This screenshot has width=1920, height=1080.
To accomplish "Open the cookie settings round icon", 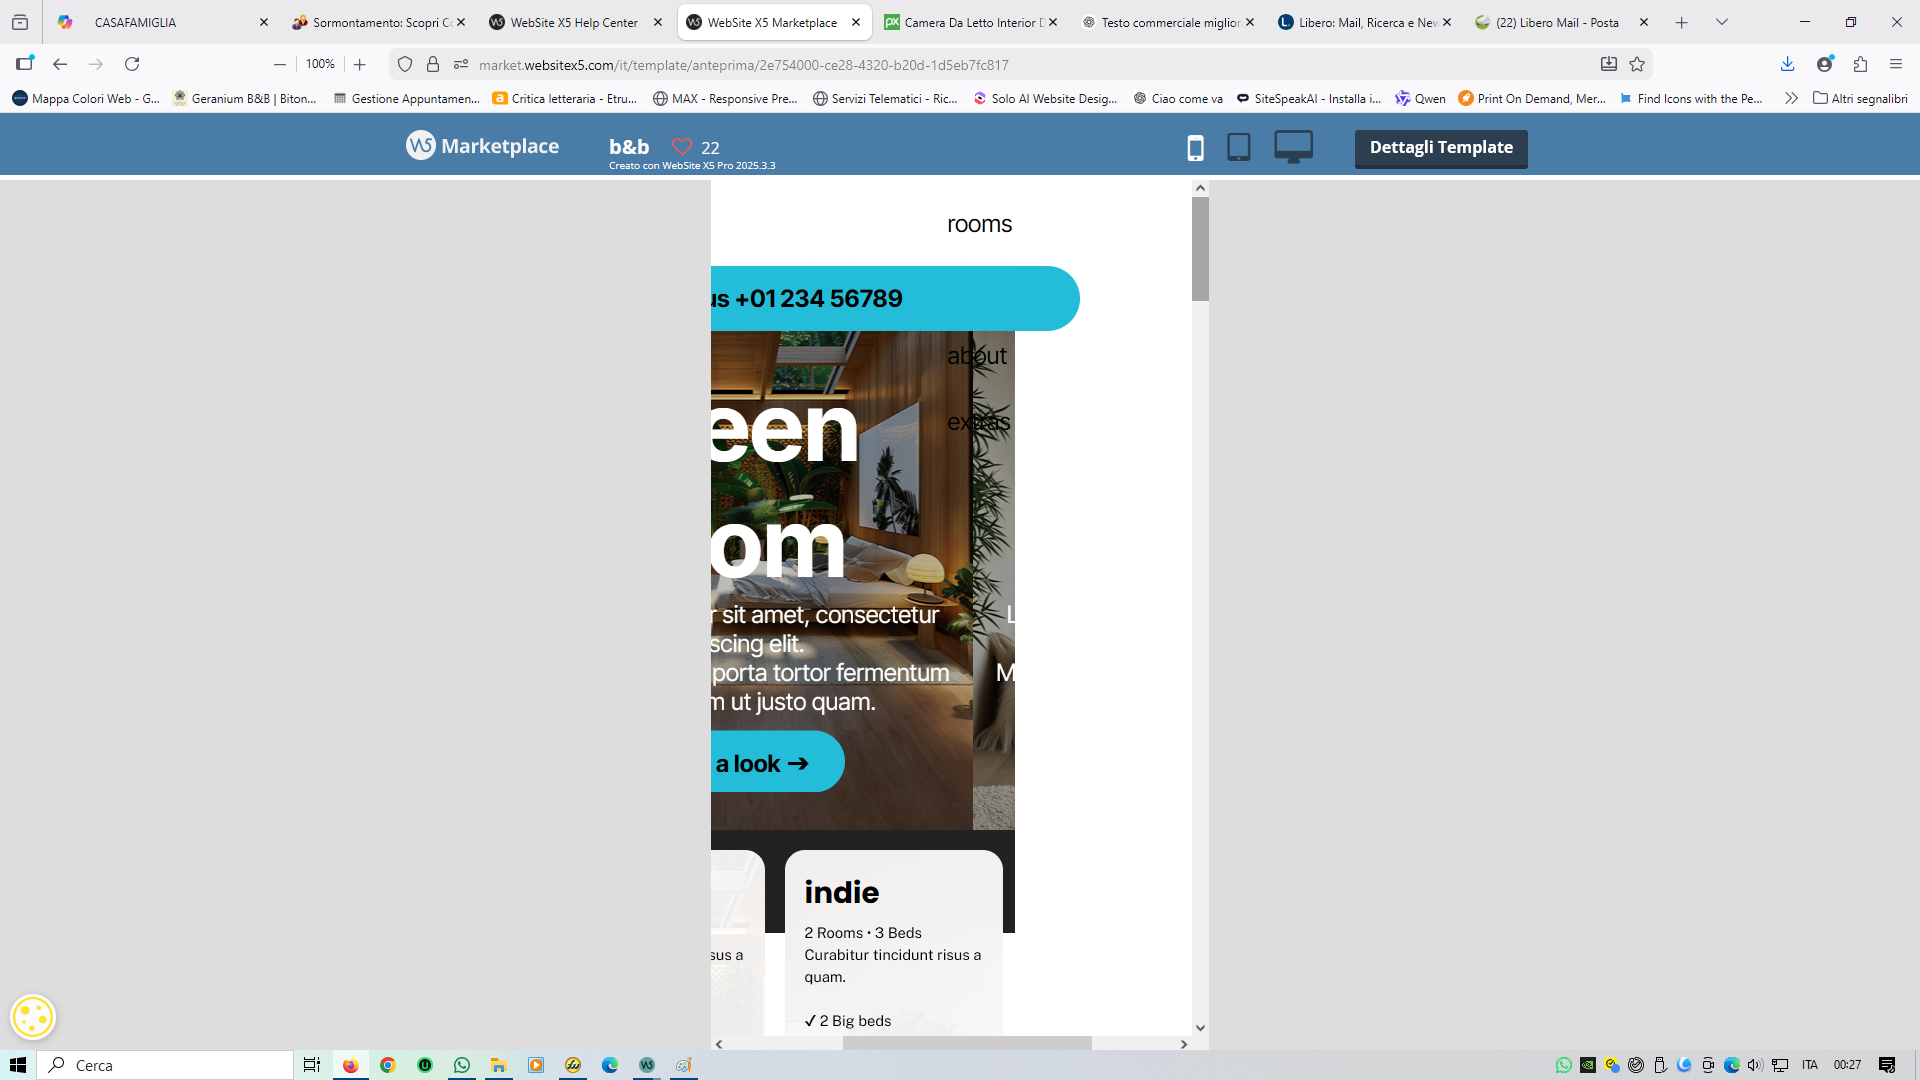I will click(33, 1017).
